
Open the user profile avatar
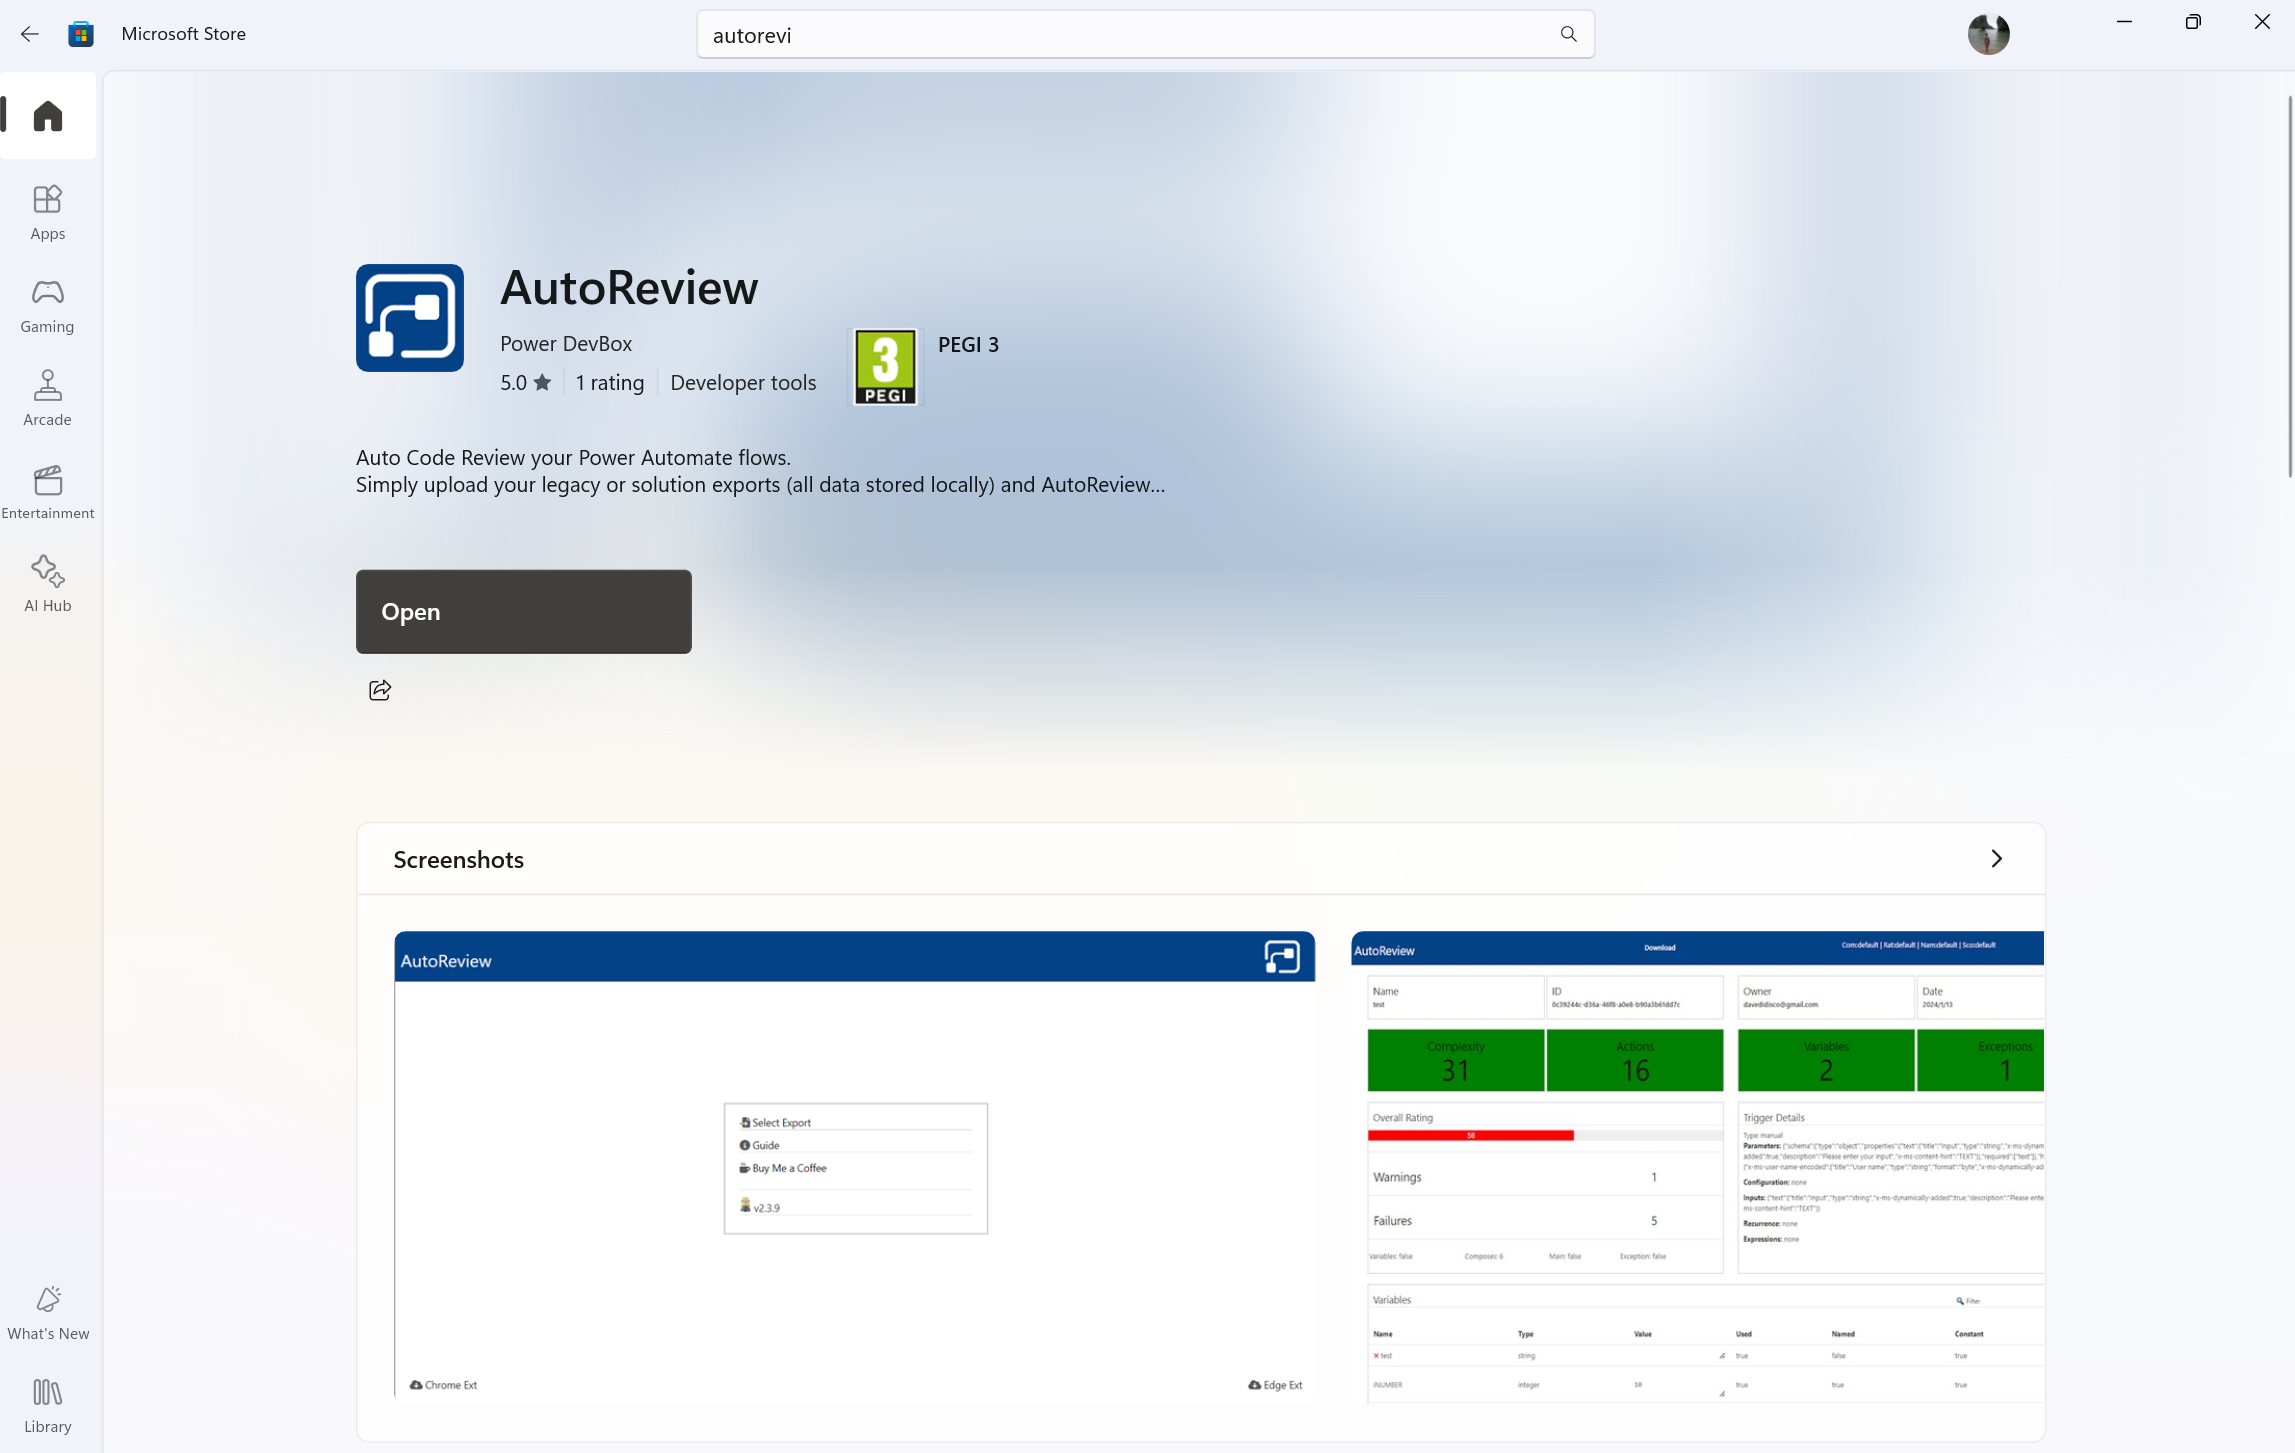1988,35
